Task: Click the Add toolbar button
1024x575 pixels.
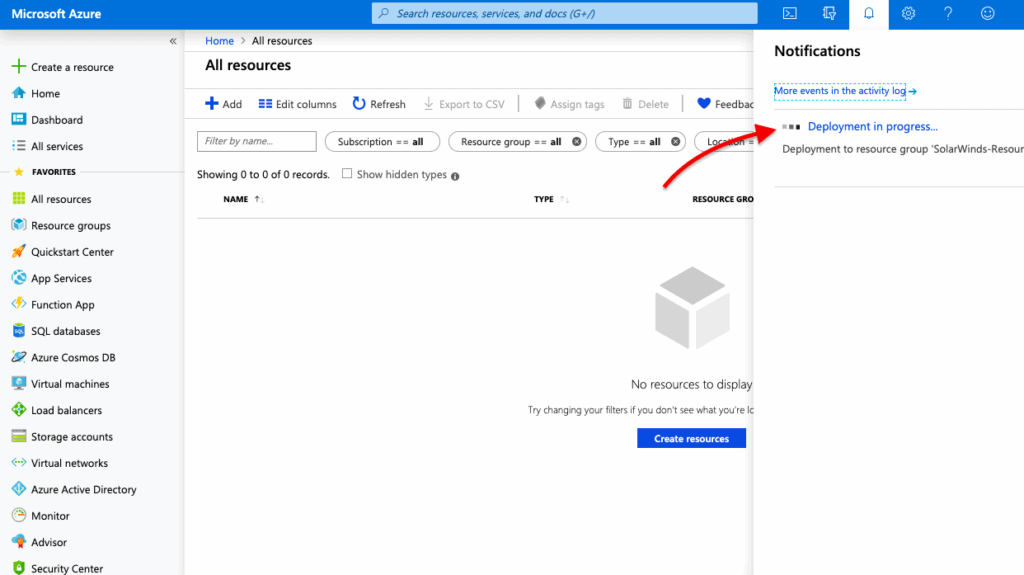Action: (x=223, y=104)
